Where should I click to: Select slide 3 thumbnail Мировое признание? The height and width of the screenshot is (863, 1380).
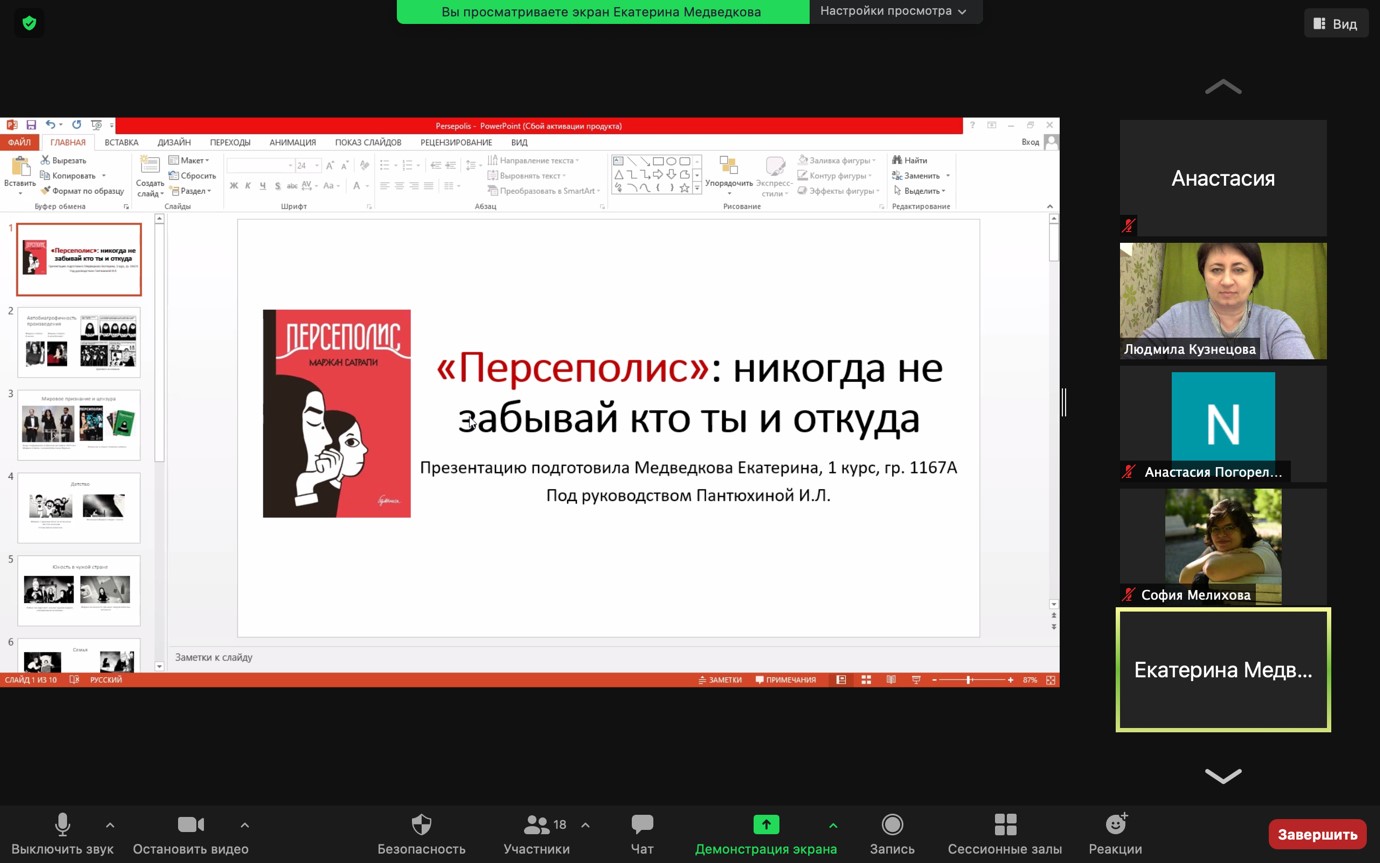click(79, 425)
